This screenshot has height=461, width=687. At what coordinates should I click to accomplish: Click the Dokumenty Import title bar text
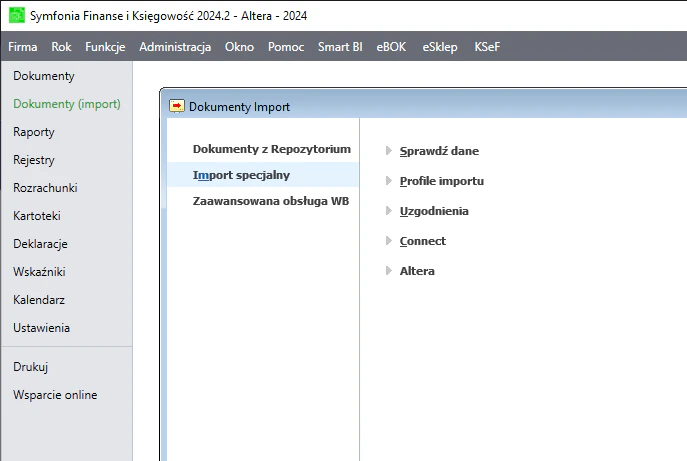239,106
